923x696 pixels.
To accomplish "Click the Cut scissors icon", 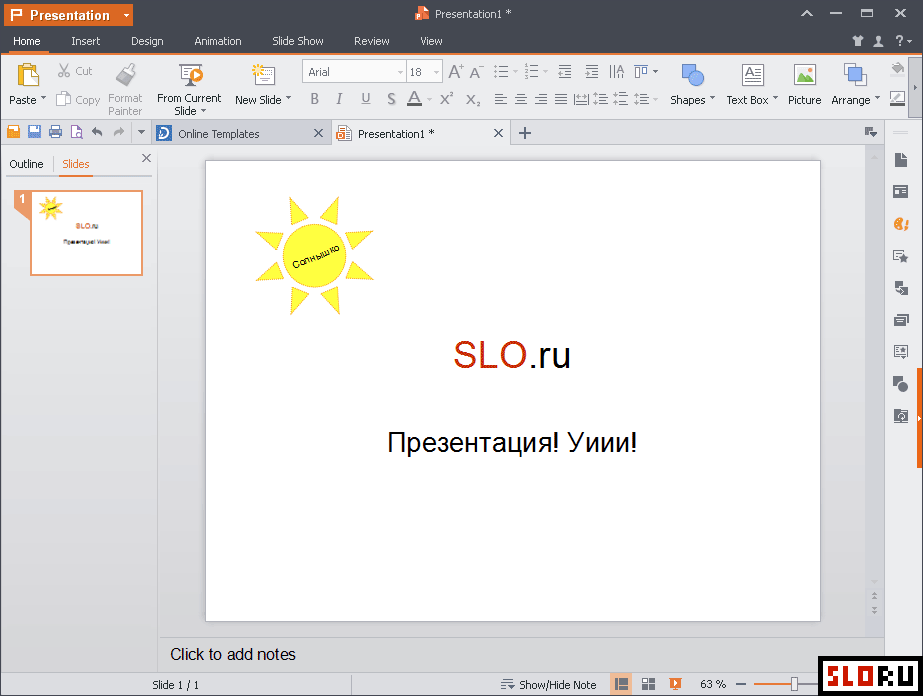I will (x=64, y=71).
